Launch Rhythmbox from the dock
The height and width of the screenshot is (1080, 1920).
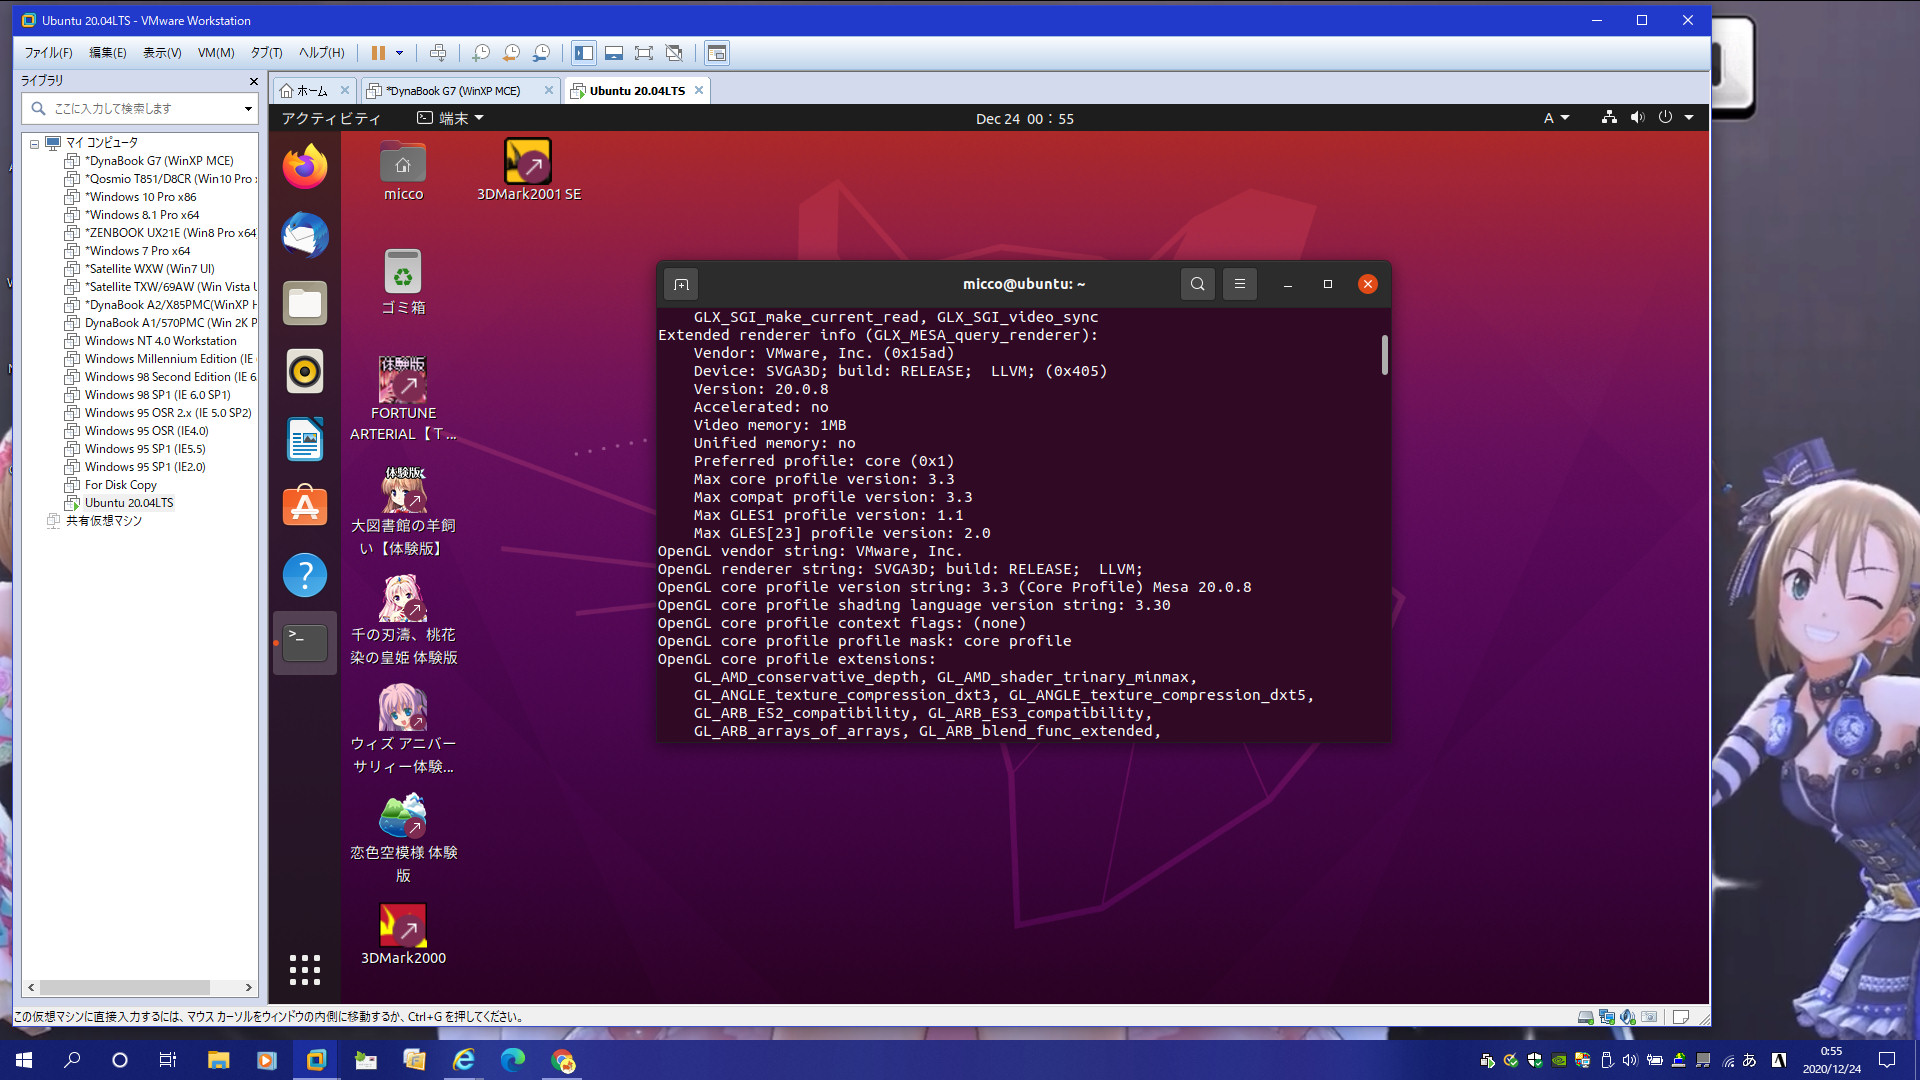pos(305,371)
